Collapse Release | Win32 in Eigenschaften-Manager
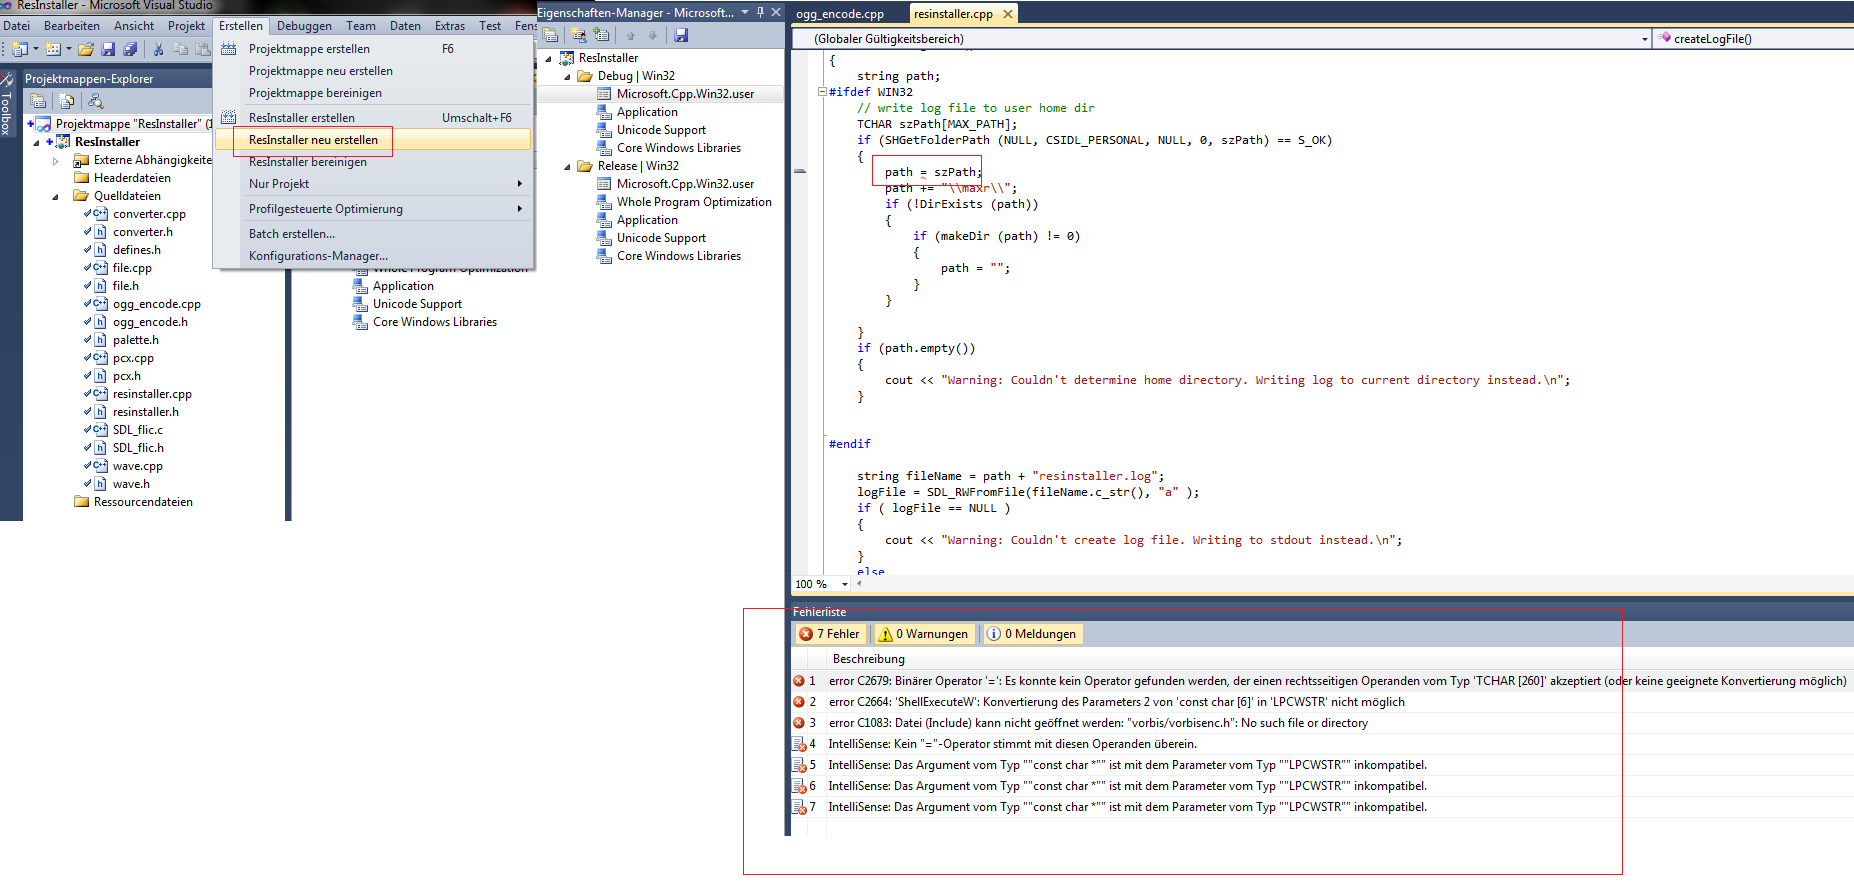 [567, 166]
